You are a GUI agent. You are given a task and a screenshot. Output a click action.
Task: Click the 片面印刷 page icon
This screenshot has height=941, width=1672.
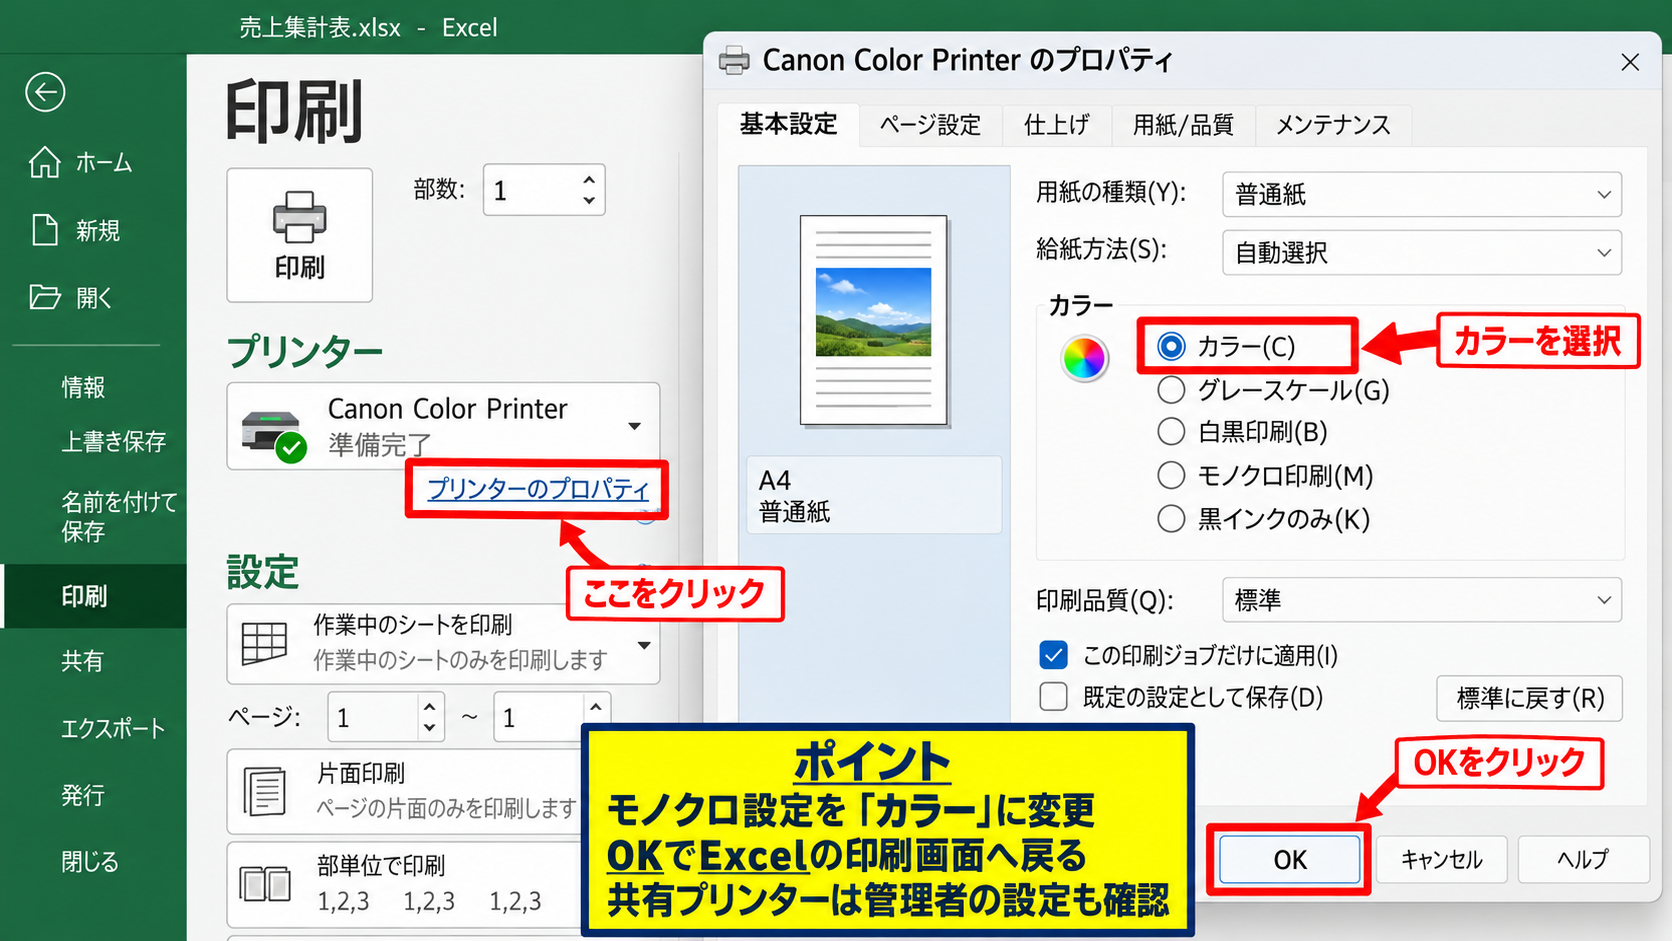point(265,791)
